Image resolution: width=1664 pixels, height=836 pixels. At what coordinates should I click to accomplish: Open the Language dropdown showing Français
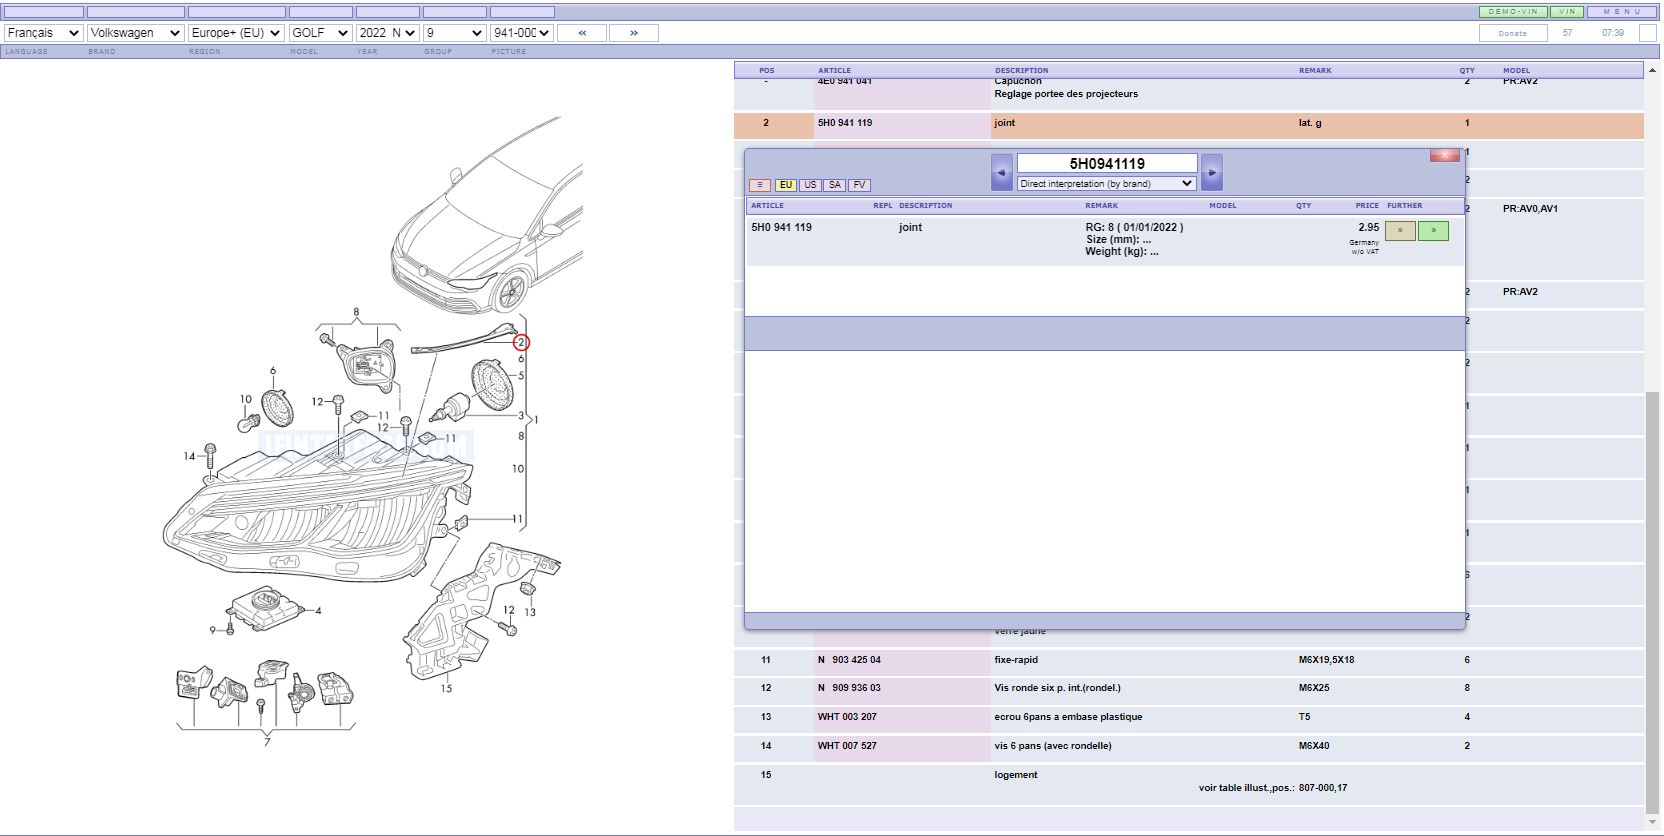[43, 33]
